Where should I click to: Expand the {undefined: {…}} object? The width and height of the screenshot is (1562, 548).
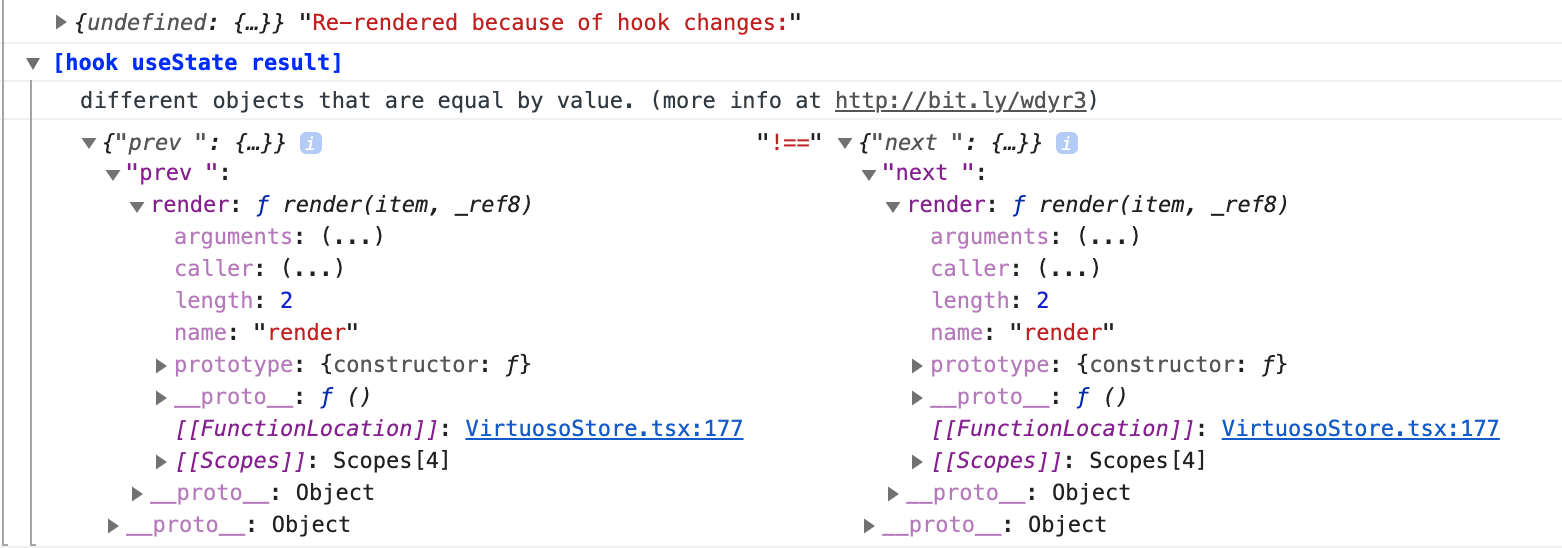[63, 22]
